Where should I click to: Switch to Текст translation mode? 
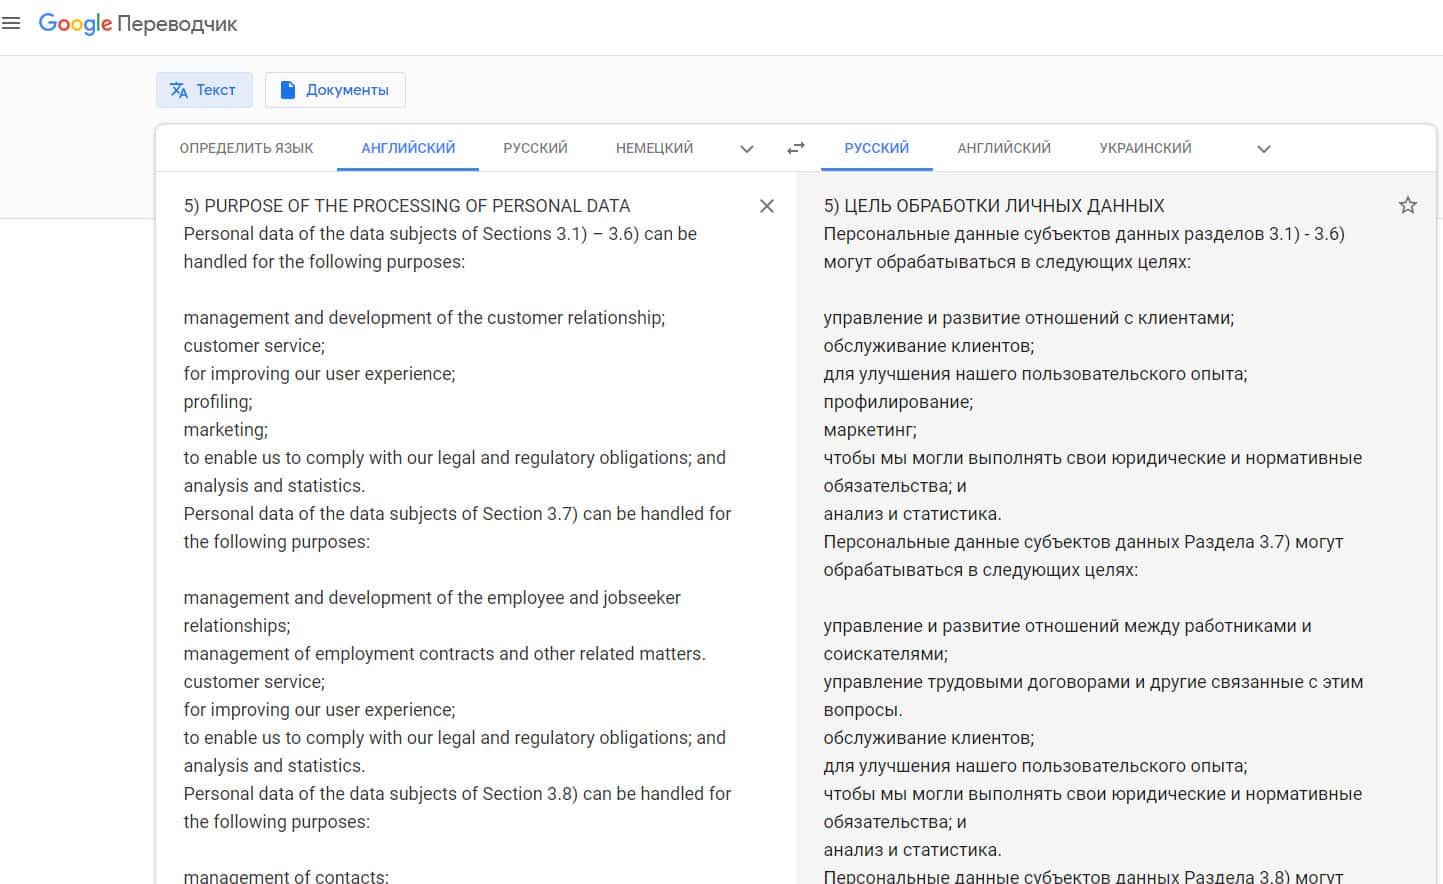pyautogui.click(x=204, y=90)
